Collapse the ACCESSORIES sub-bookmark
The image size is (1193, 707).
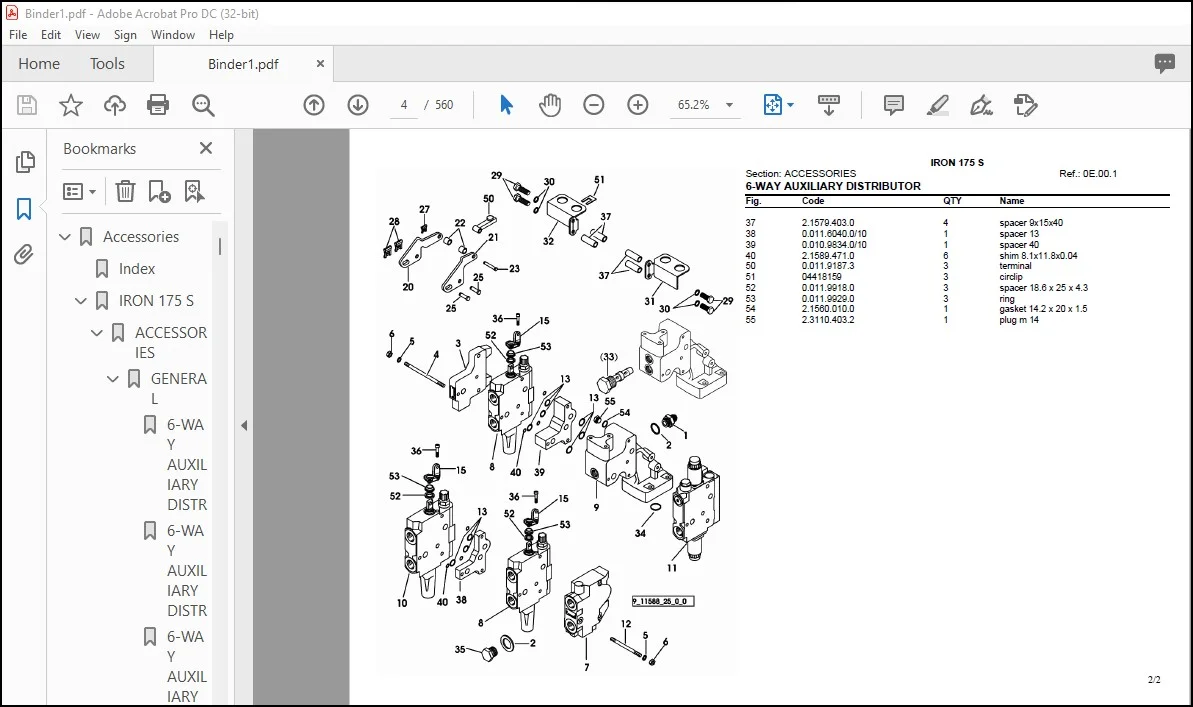pyautogui.click(x=97, y=333)
